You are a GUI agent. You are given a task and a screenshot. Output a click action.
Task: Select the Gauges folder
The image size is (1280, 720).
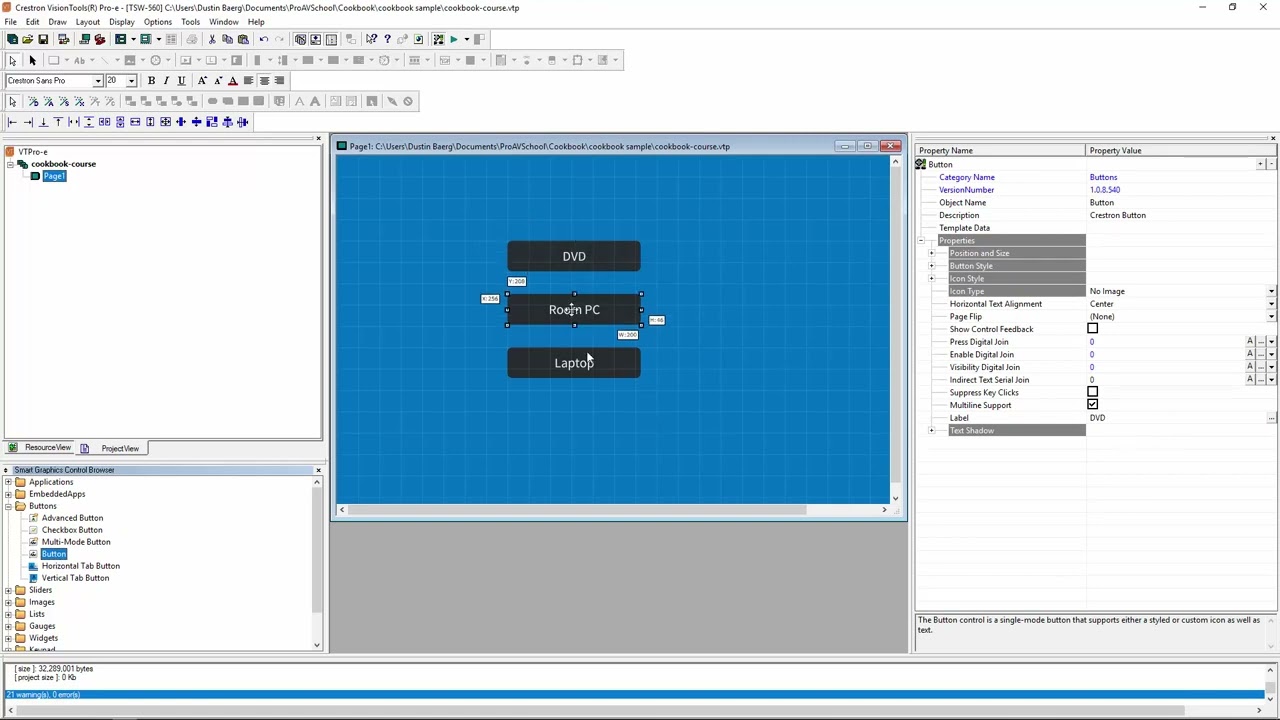pos(42,626)
